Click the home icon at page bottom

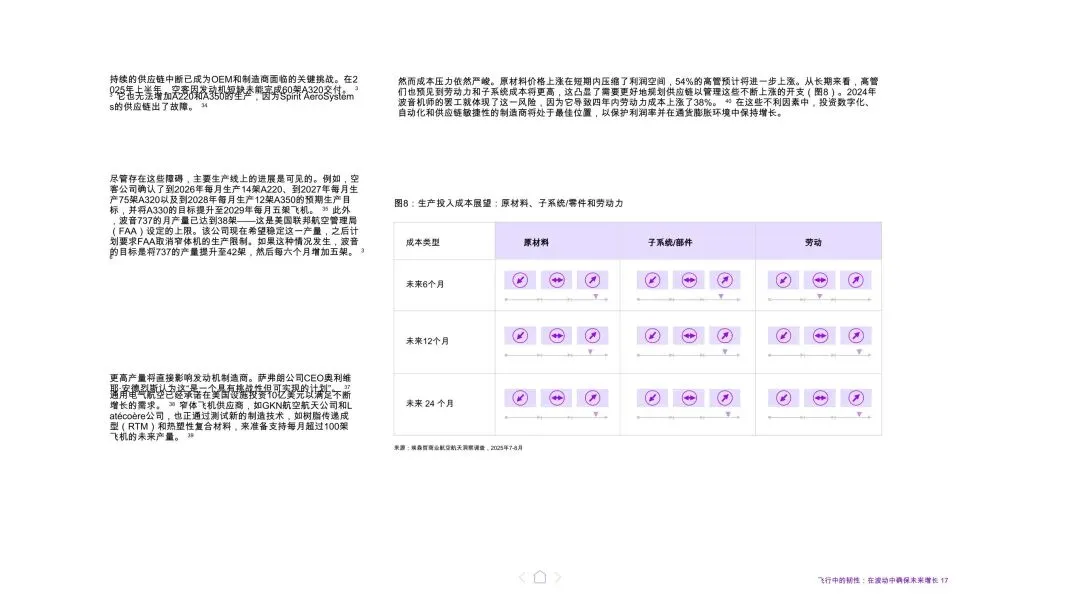(x=540, y=577)
